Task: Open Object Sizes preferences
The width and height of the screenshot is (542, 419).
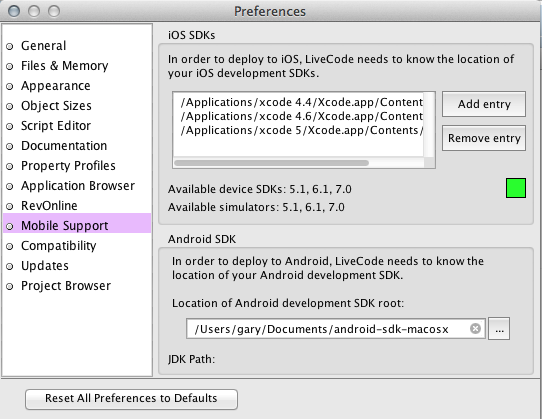Action: [56, 106]
